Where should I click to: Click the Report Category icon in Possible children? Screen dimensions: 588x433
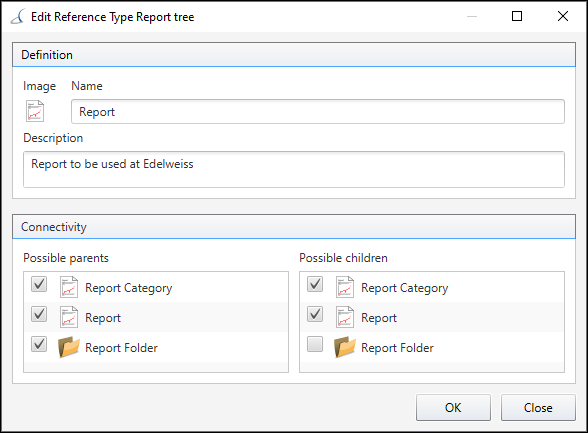(345, 287)
